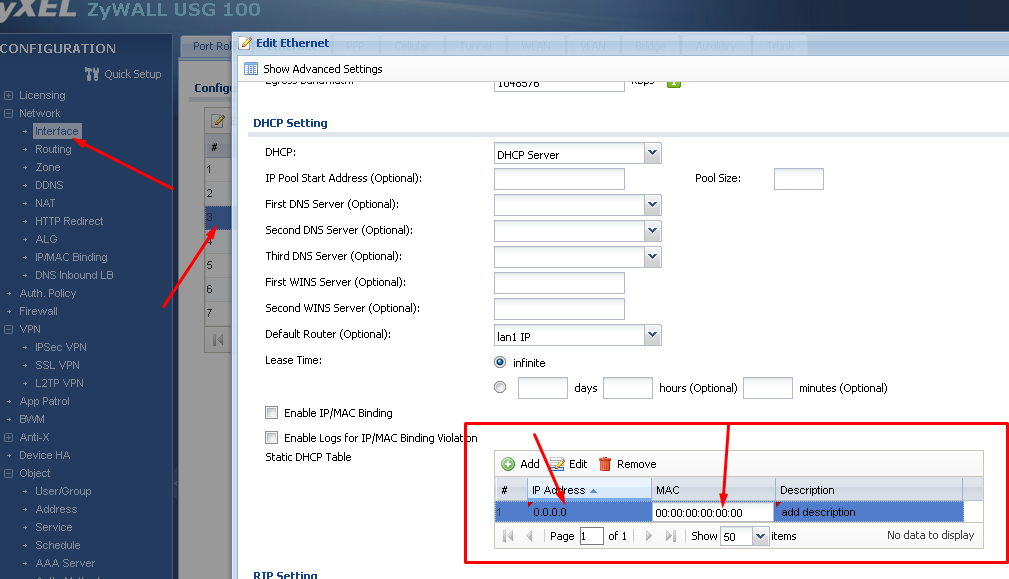Screen dimensions: 1009x579
Task: Open the SSL VPN menu item
Action: tap(57, 365)
